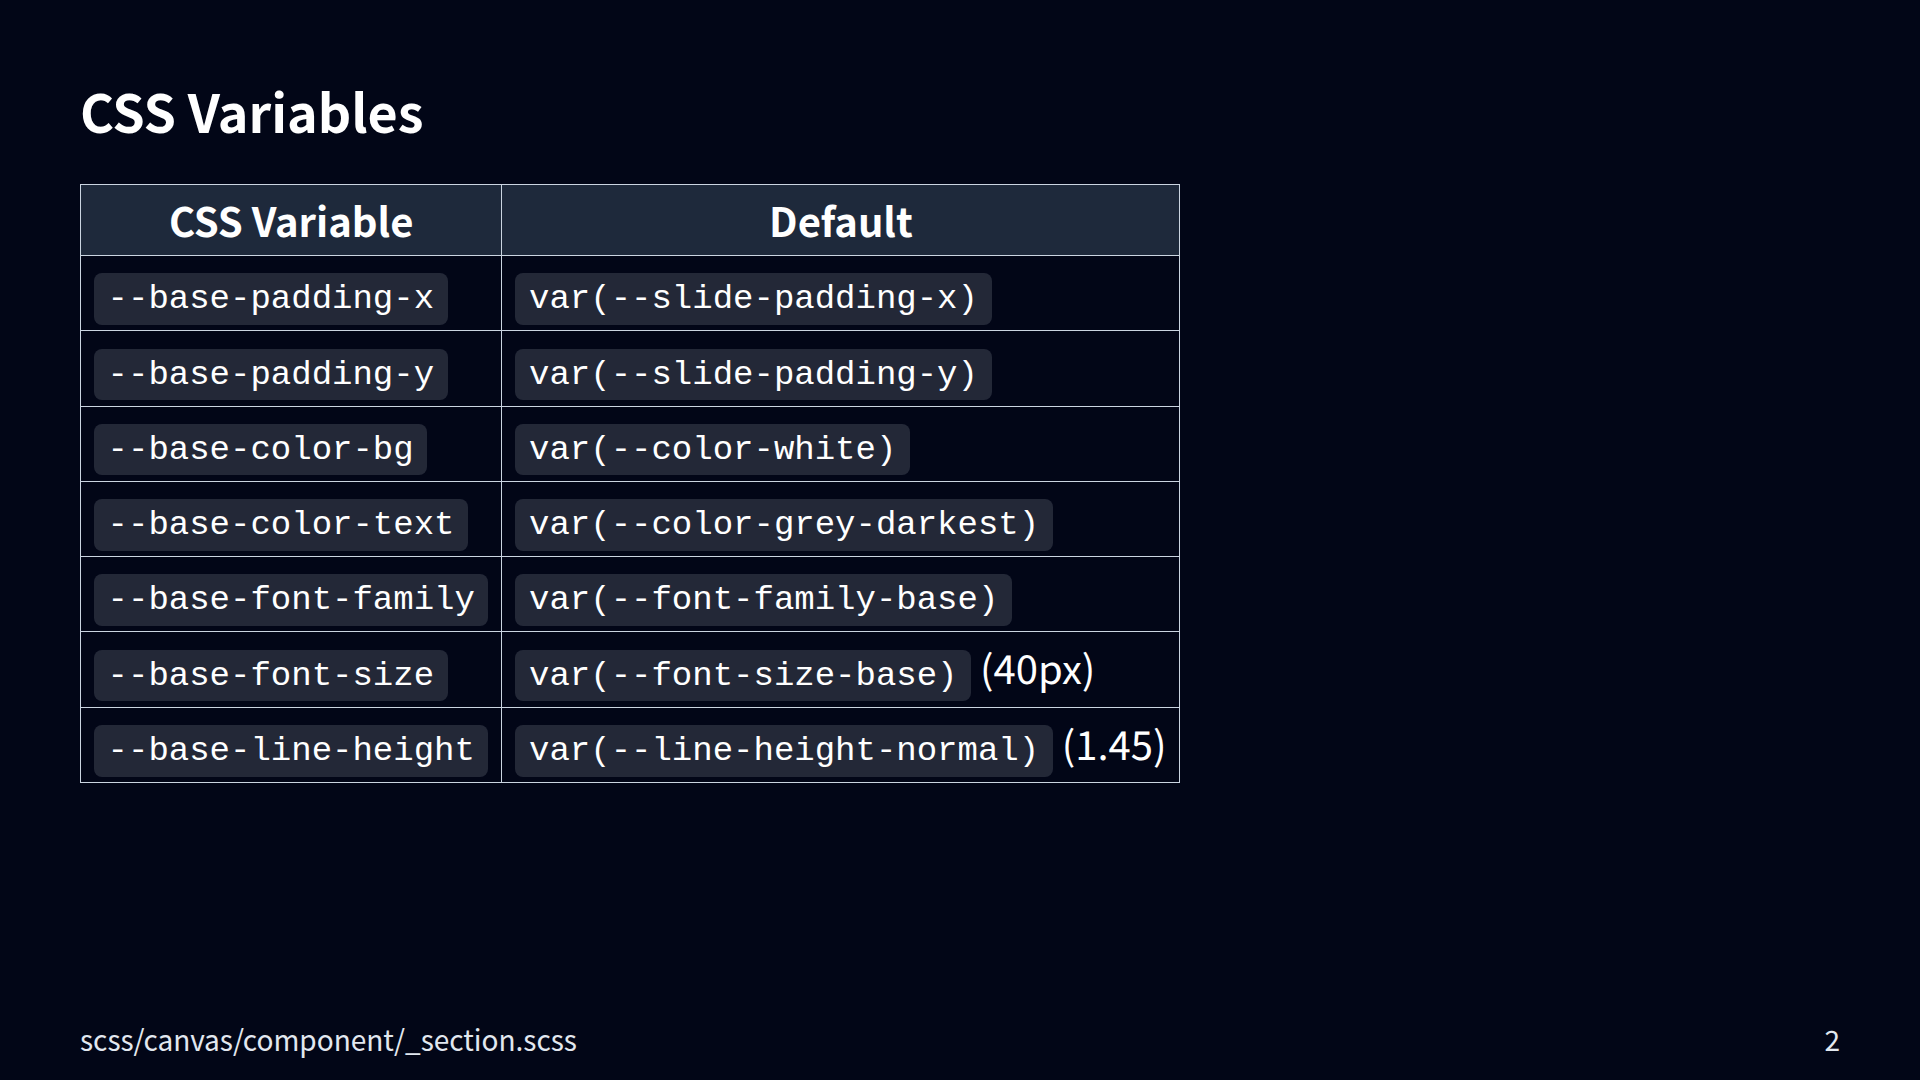The height and width of the screenshot is (1080, 1920).
Task: Click the var(--color-white) default value
Action: point(711,449)
